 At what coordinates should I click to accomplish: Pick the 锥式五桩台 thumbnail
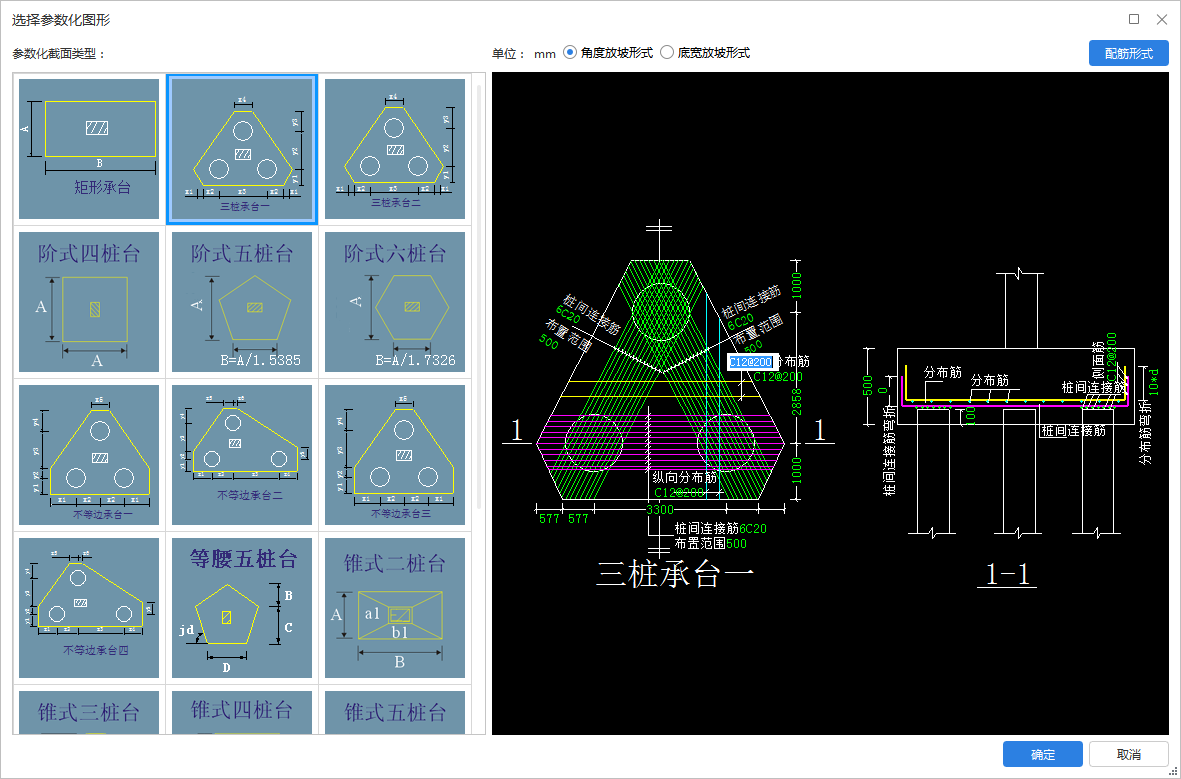(x=395, y=712)
